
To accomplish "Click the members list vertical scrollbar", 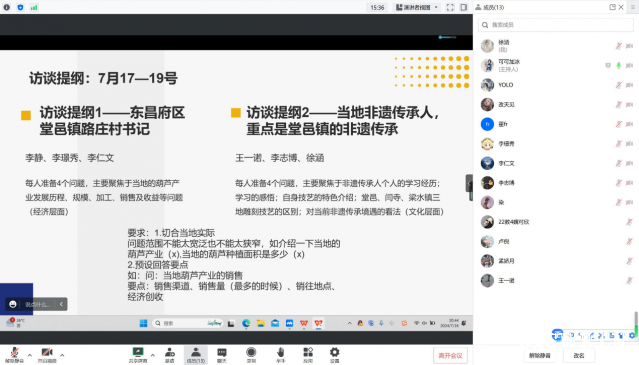I will tap(635, 324).
